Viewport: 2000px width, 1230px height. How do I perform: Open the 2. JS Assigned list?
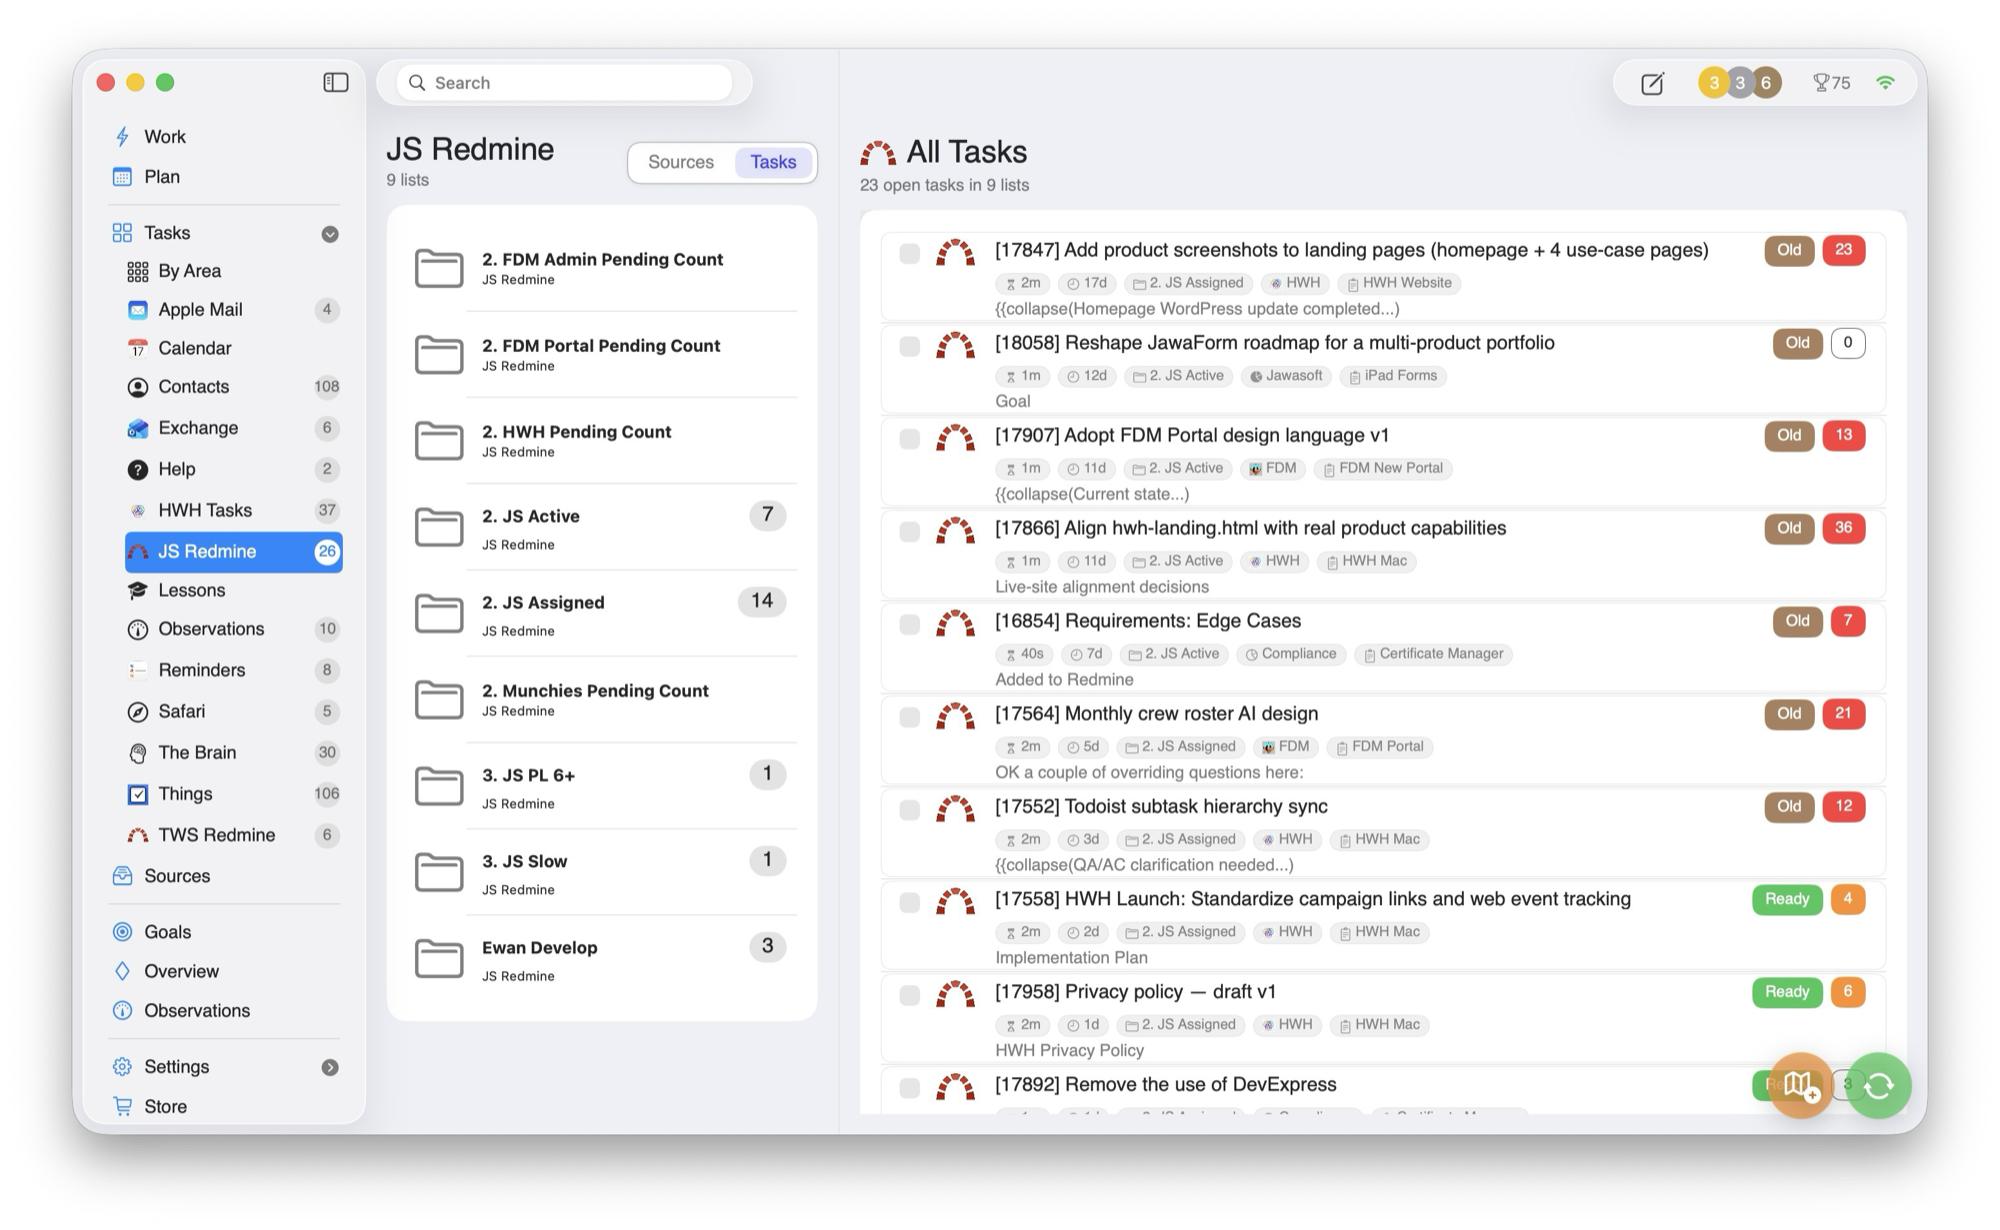[x=602, y=614]
